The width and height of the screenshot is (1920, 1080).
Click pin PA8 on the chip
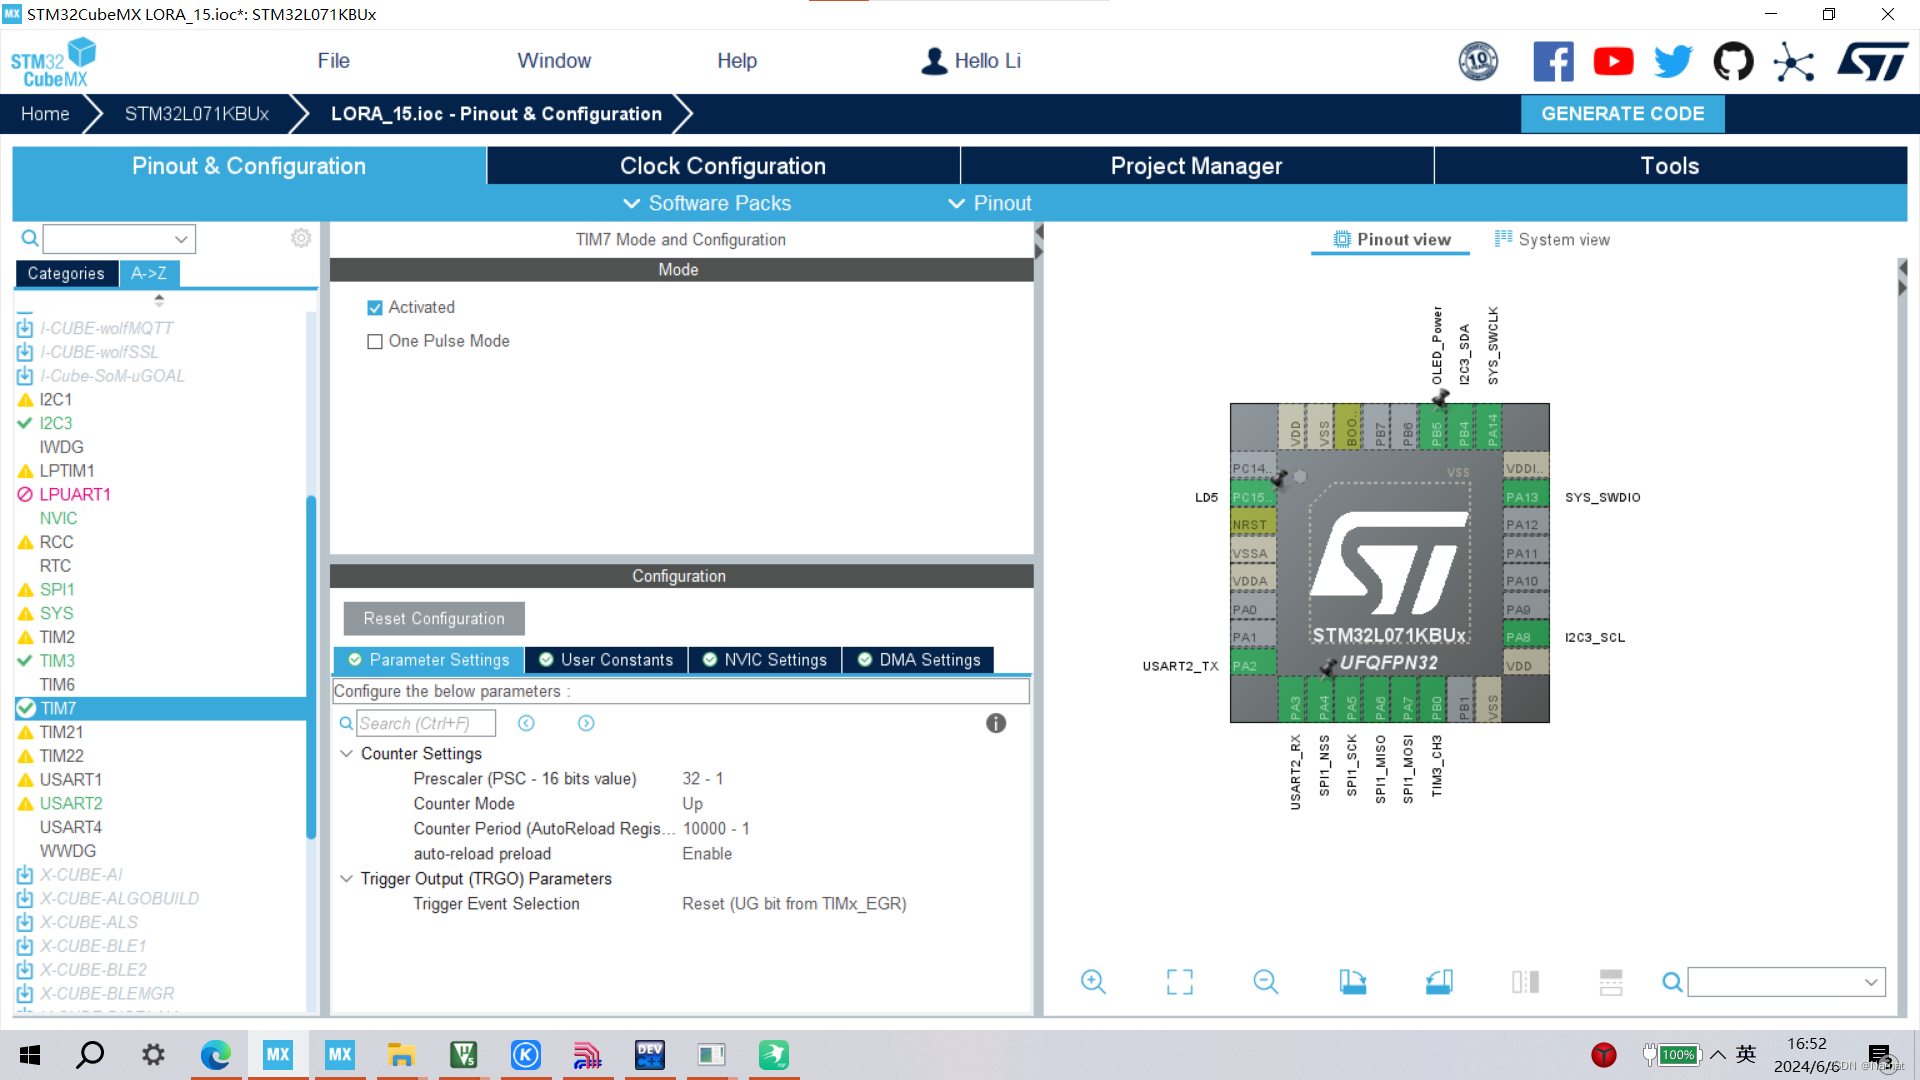coord(1525,637)
